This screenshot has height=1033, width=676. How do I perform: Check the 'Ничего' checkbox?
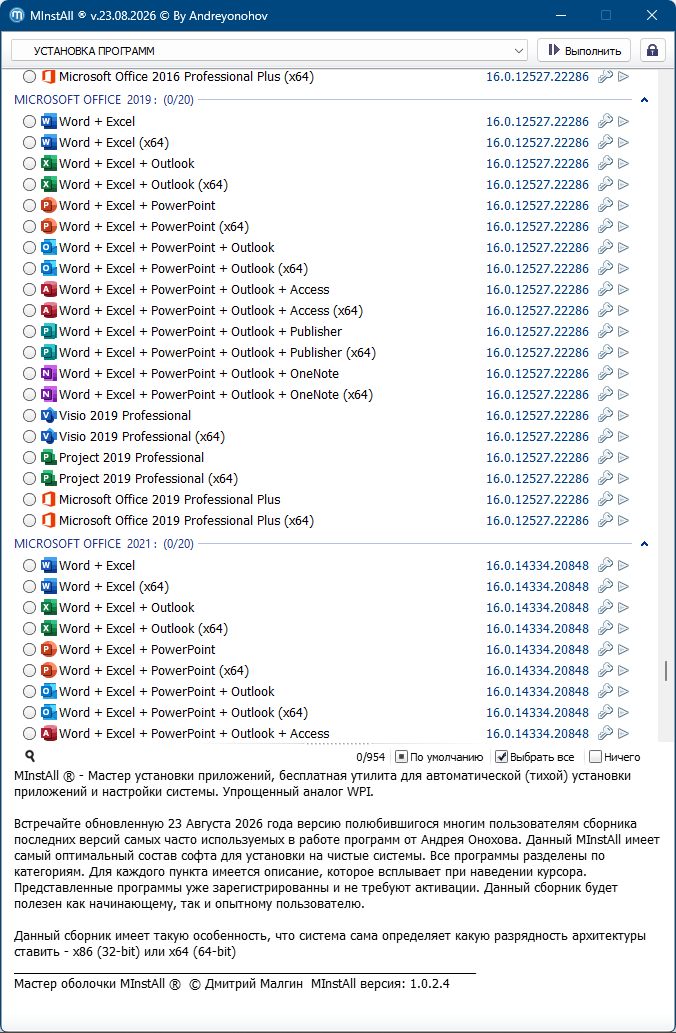tap(595, 756)
